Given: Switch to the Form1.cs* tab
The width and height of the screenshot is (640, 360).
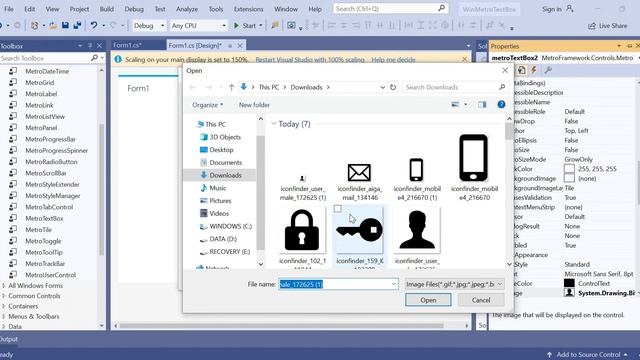Looking at the screenshot, I should point(127,45).
